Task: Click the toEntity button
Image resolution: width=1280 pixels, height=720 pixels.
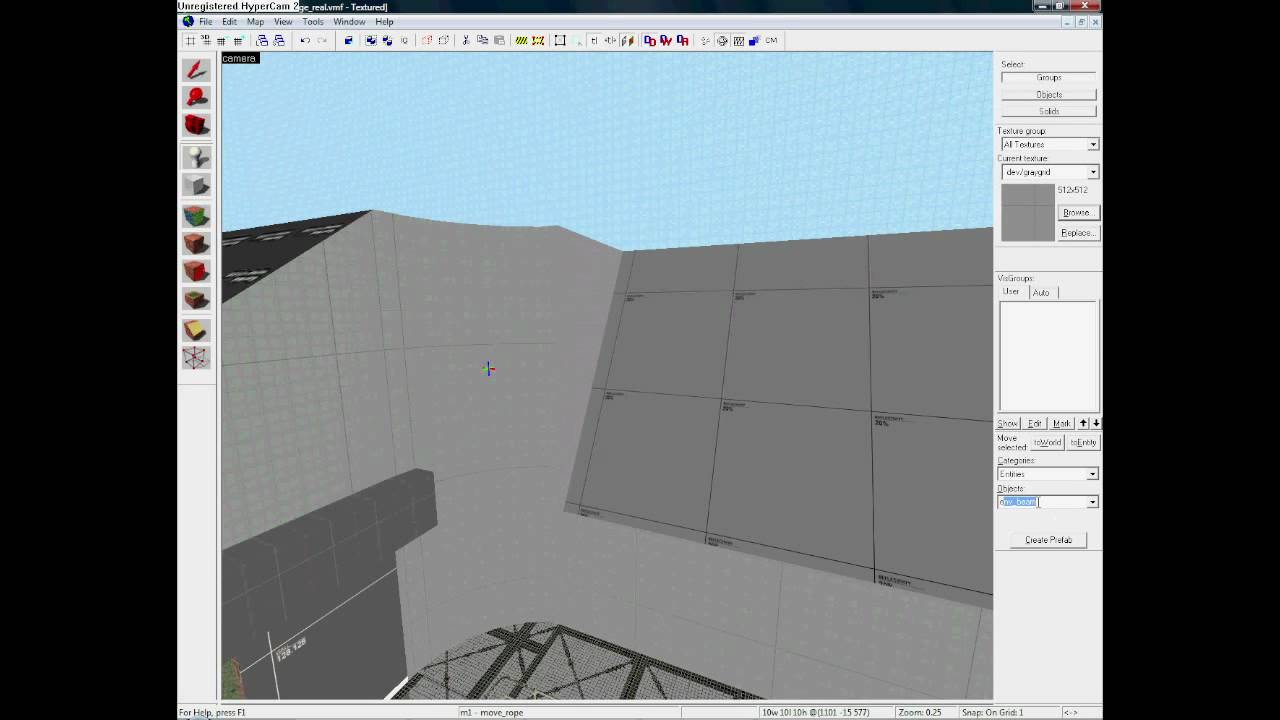Action: (1083, 442)
